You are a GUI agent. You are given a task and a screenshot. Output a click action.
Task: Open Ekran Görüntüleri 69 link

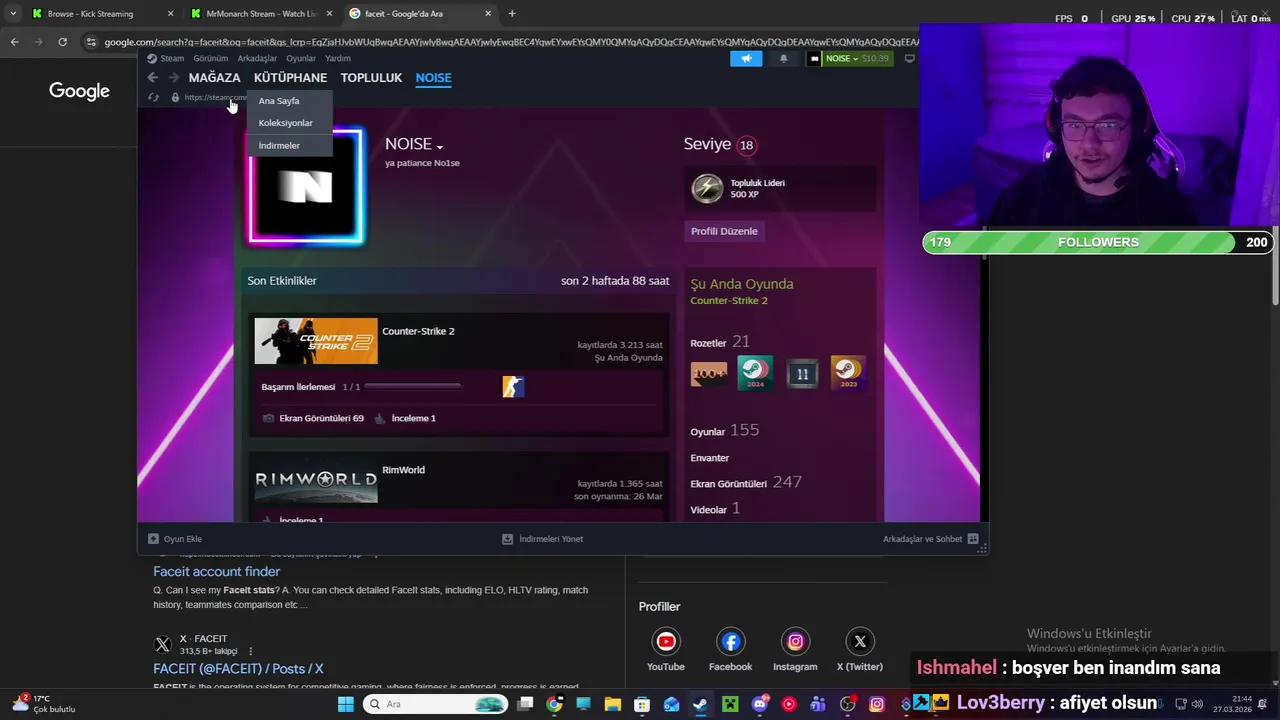[x=321, y=418]
